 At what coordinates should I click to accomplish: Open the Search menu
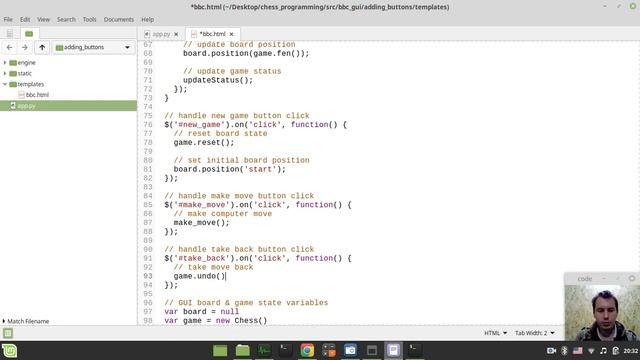coord(66,19)
